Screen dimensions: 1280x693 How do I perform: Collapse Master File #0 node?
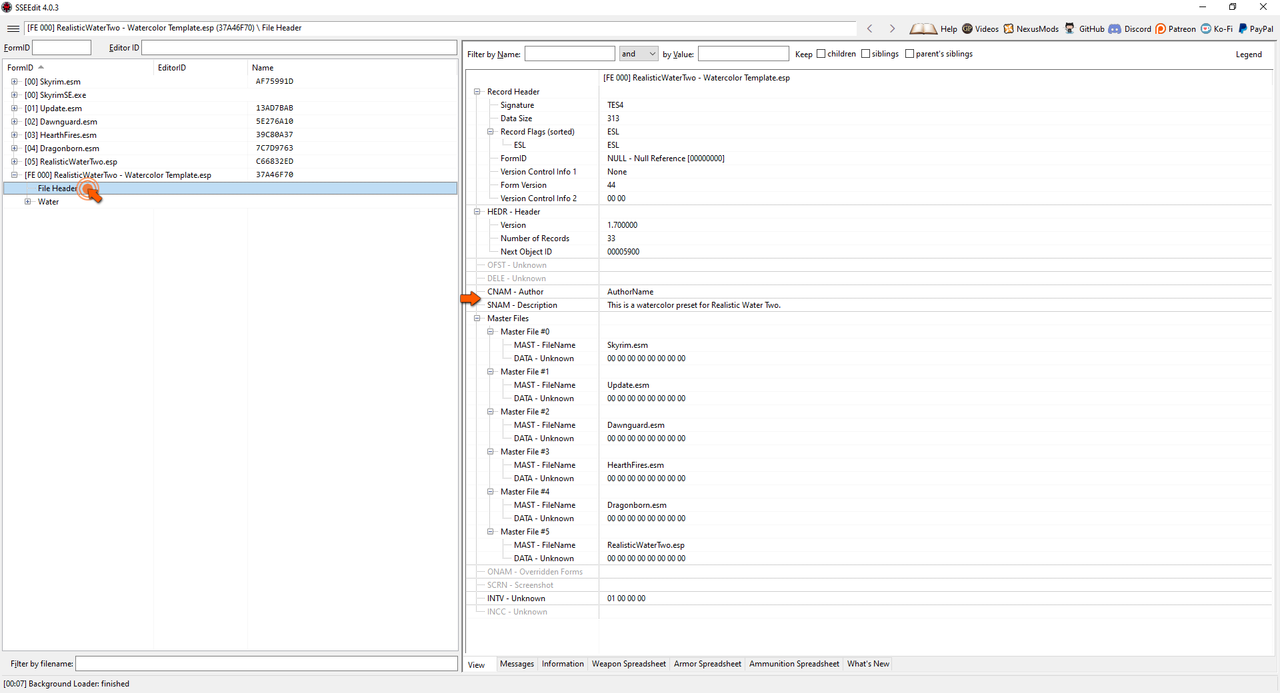[x=491, y=332]
